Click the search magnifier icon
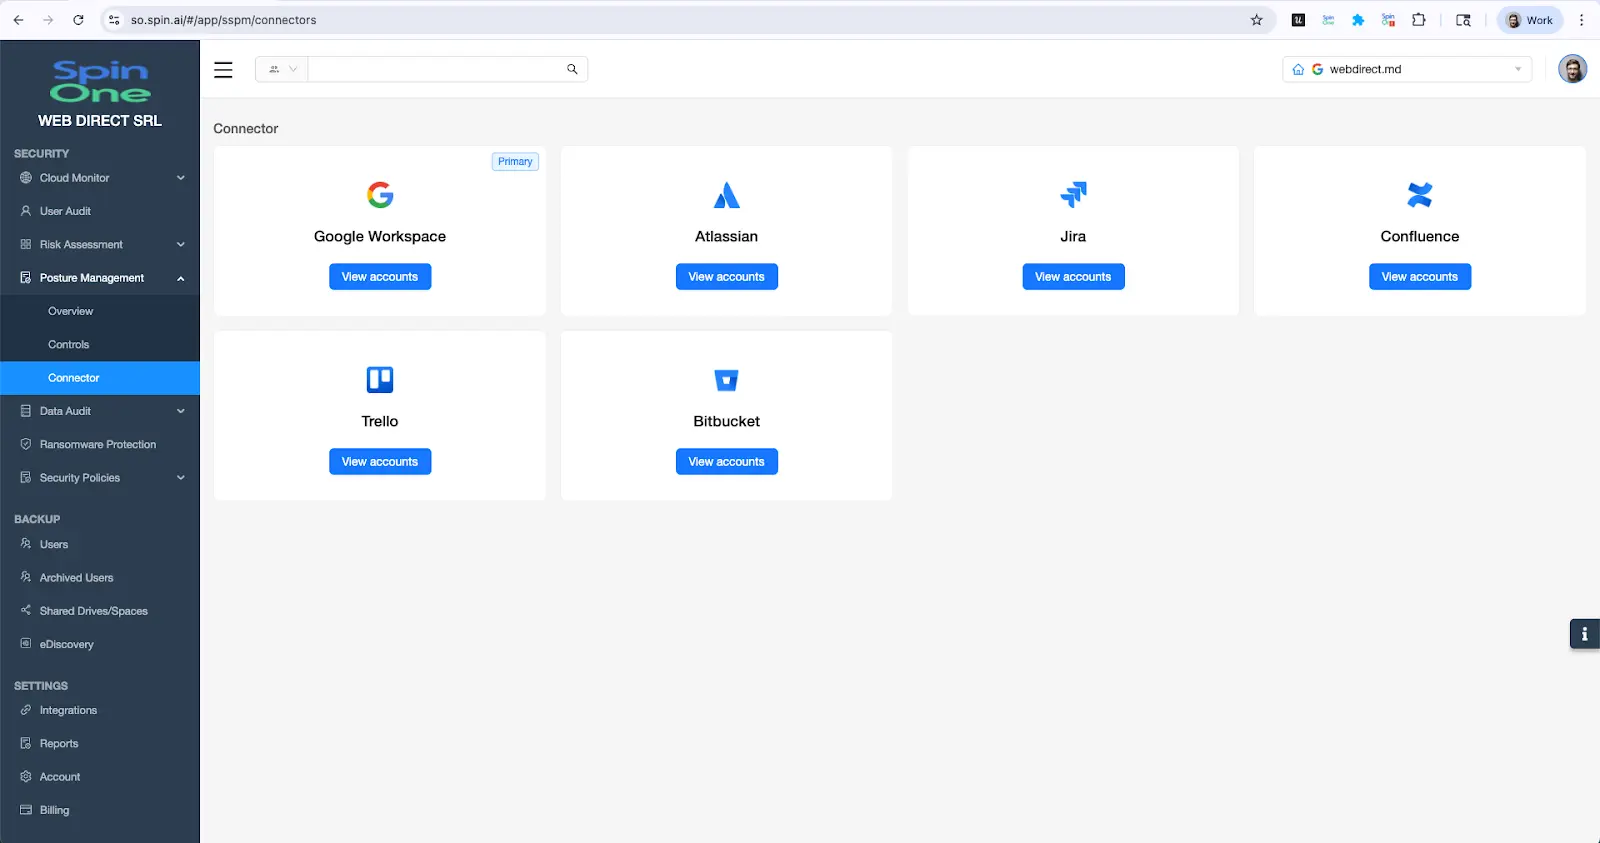Image resolution: width=1600 pixels, height=843 pixels. [572, 69]
